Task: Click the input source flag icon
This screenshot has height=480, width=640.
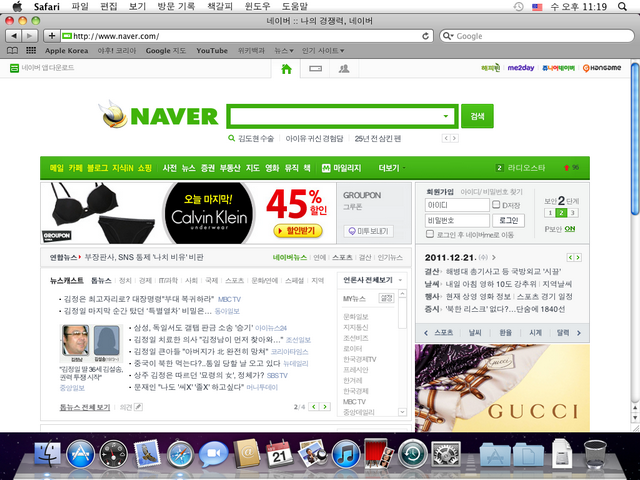Action: click(x=537, y=7)
